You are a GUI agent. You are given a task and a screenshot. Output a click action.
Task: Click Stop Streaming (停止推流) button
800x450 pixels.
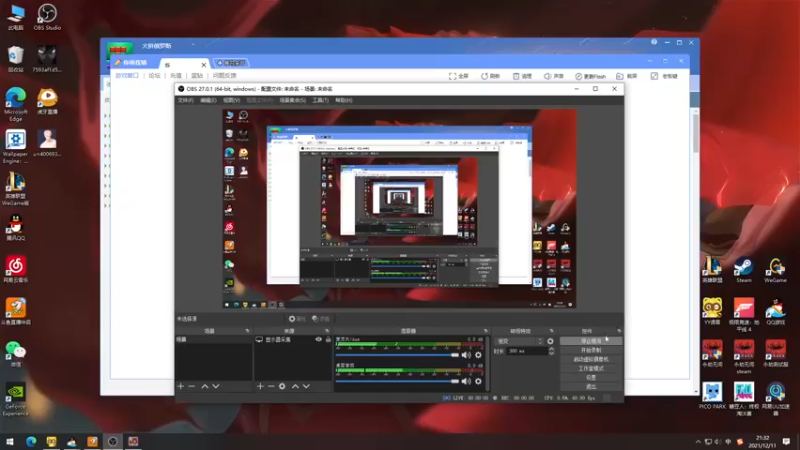pos(591,341)
